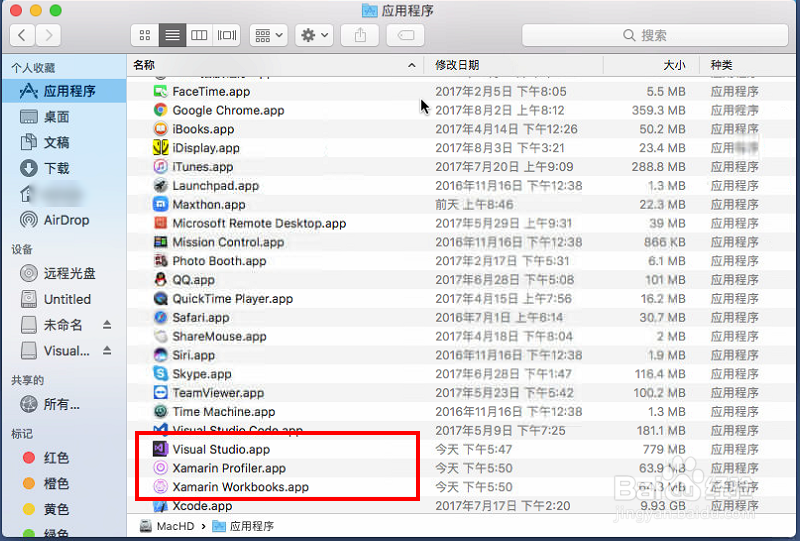Viewport: 800px width, 541px height.
Task: Eject the Visual... volume
Action: click(107, 351)
